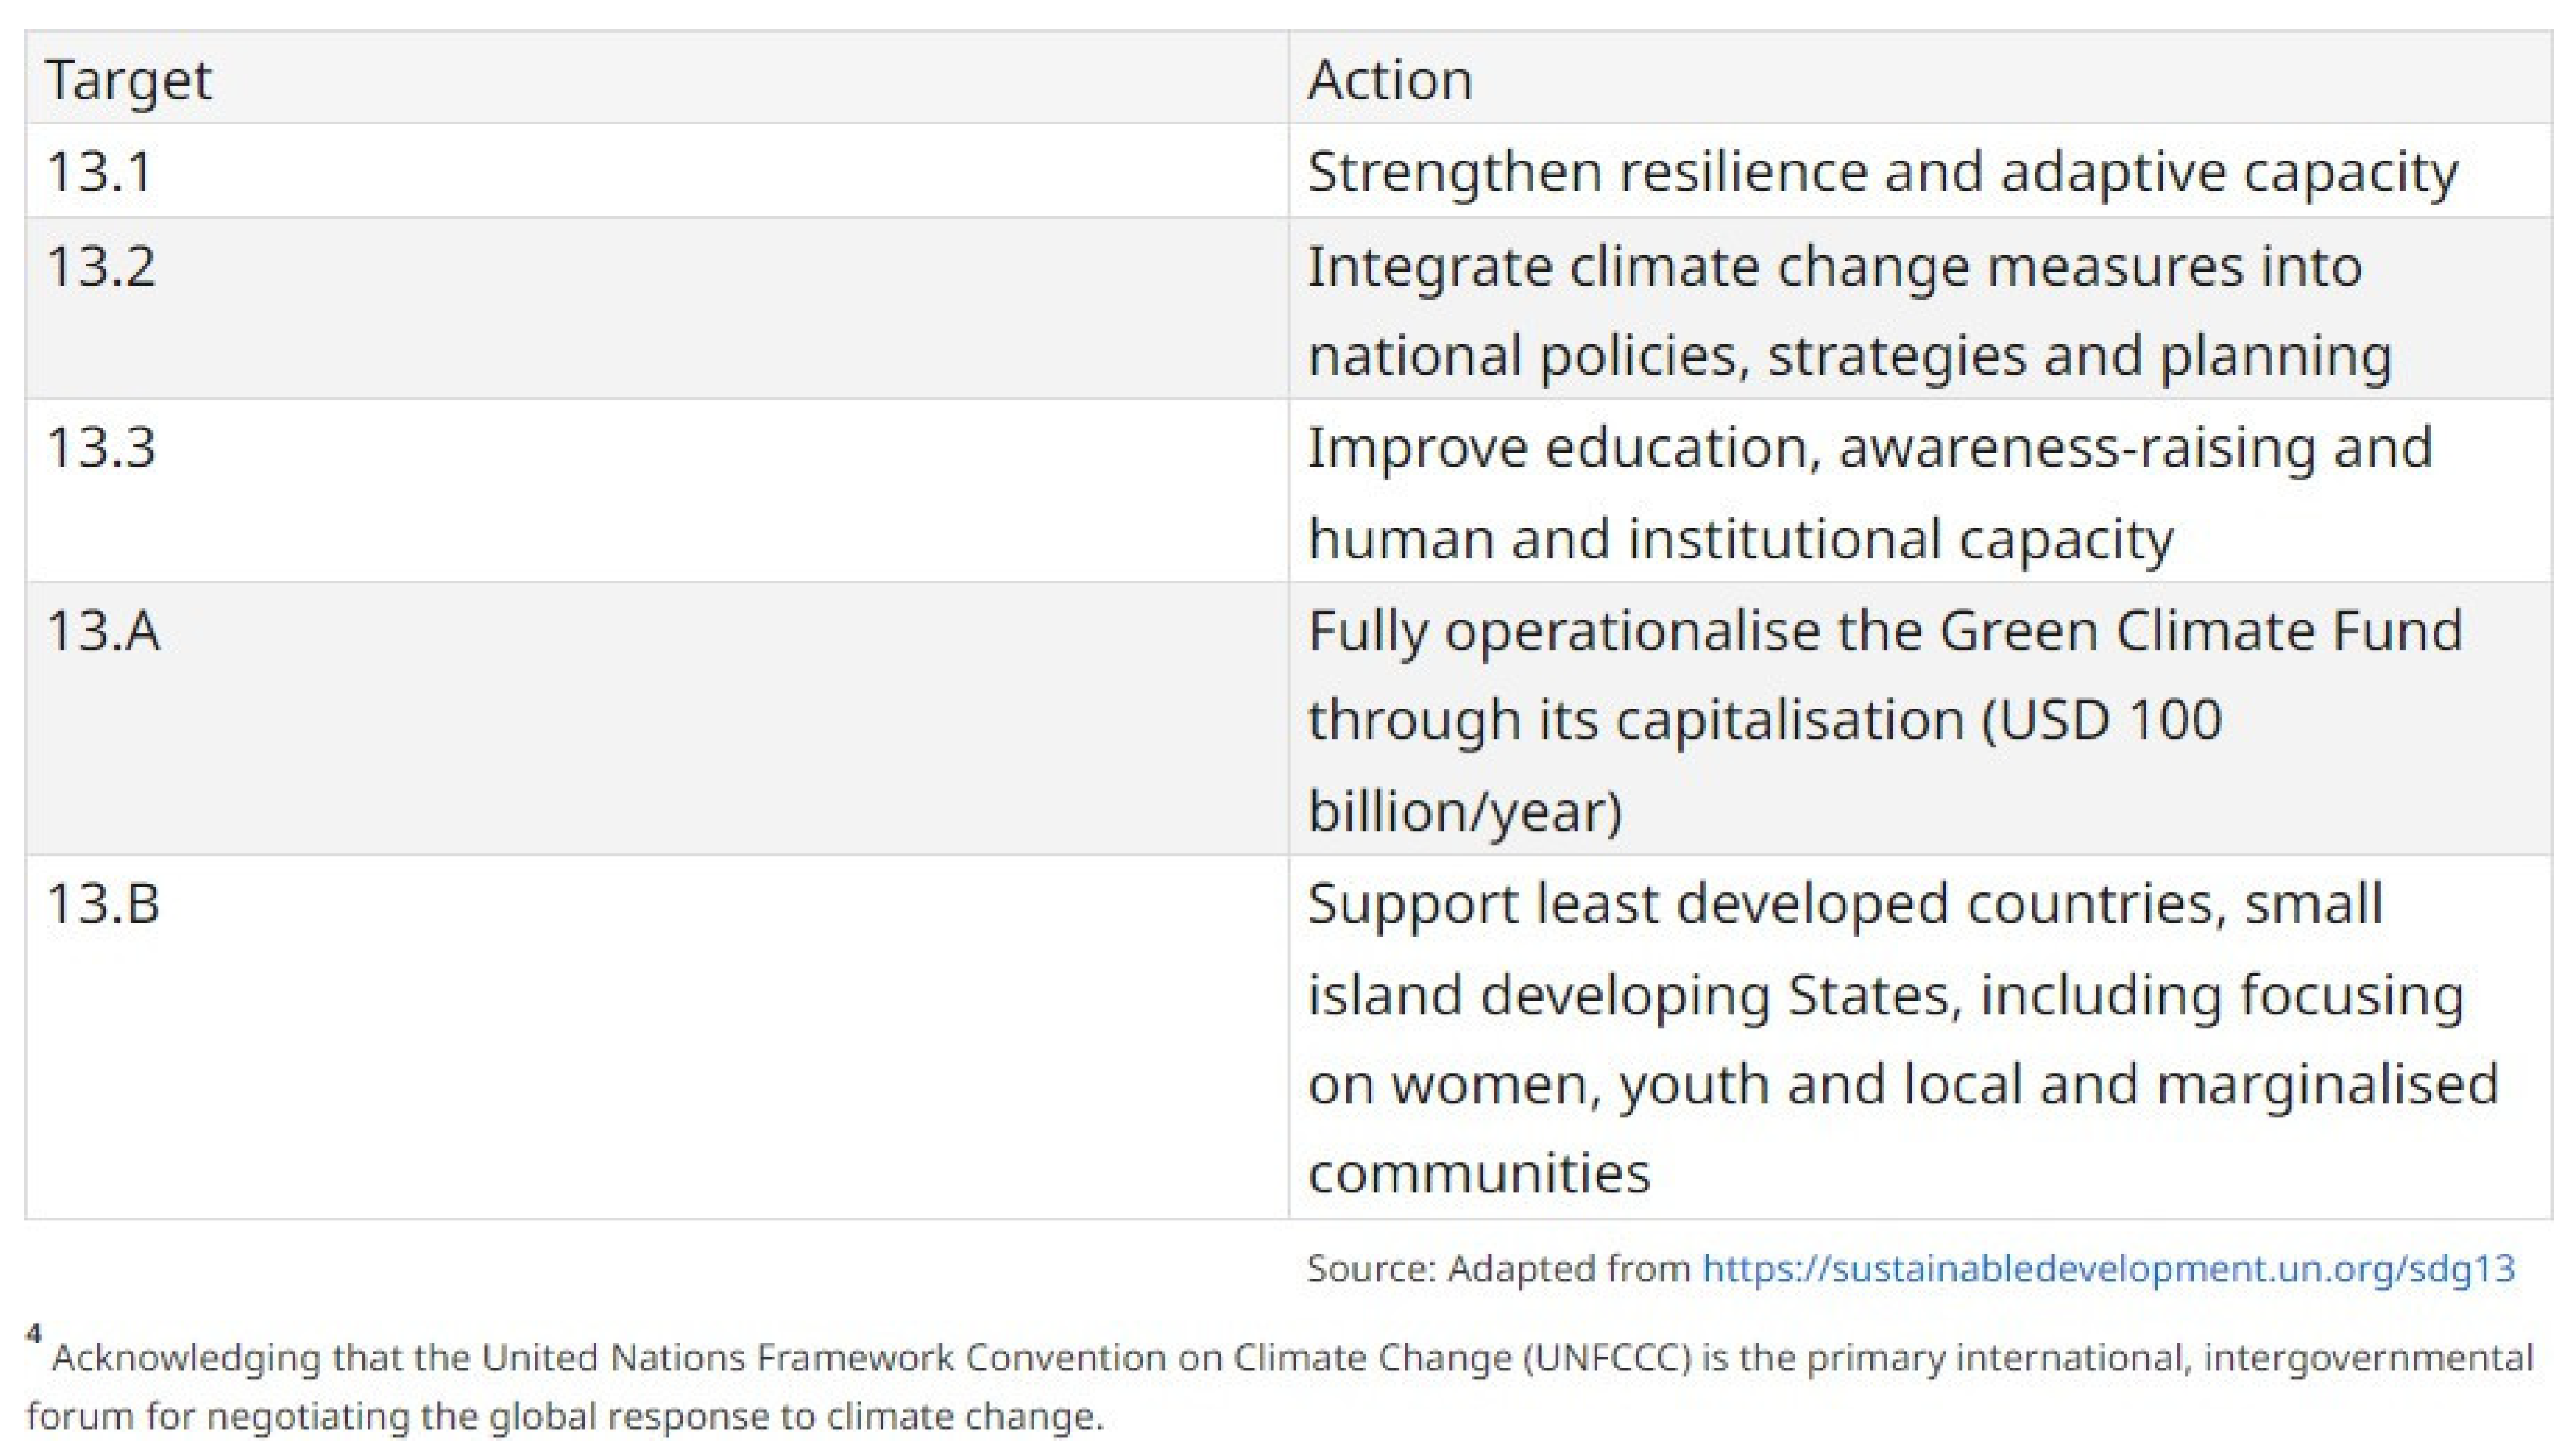The height and width of the screenshot is (1456, 2576).
Task: Select the 13.B target cell
Action: tap(103, 904)
